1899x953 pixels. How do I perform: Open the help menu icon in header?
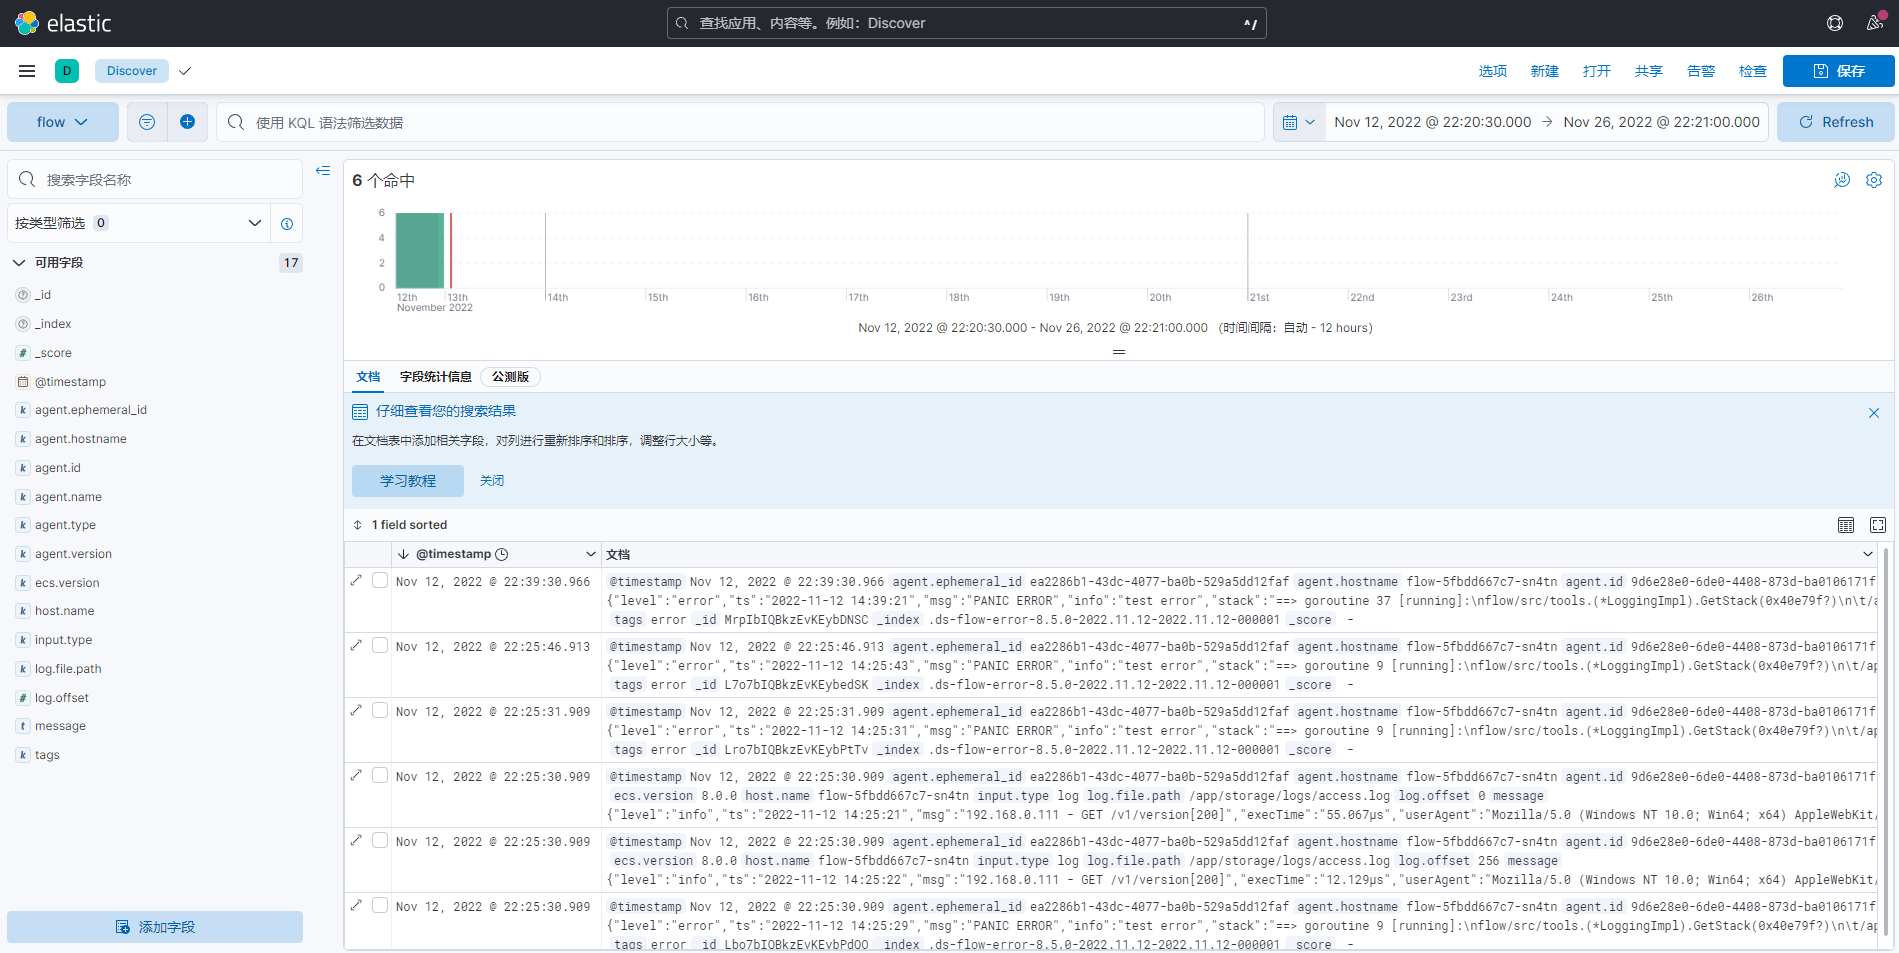click(x=1835, y=23)
